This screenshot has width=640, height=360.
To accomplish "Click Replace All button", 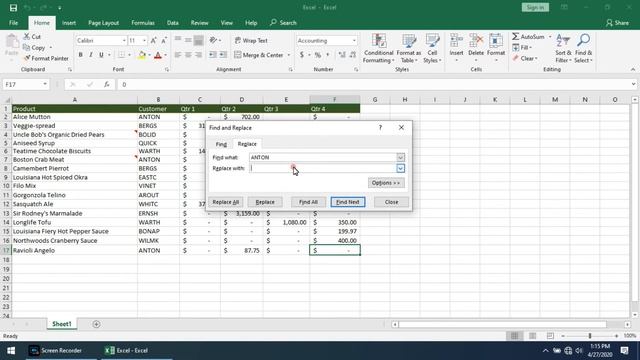I will point(226,202).
